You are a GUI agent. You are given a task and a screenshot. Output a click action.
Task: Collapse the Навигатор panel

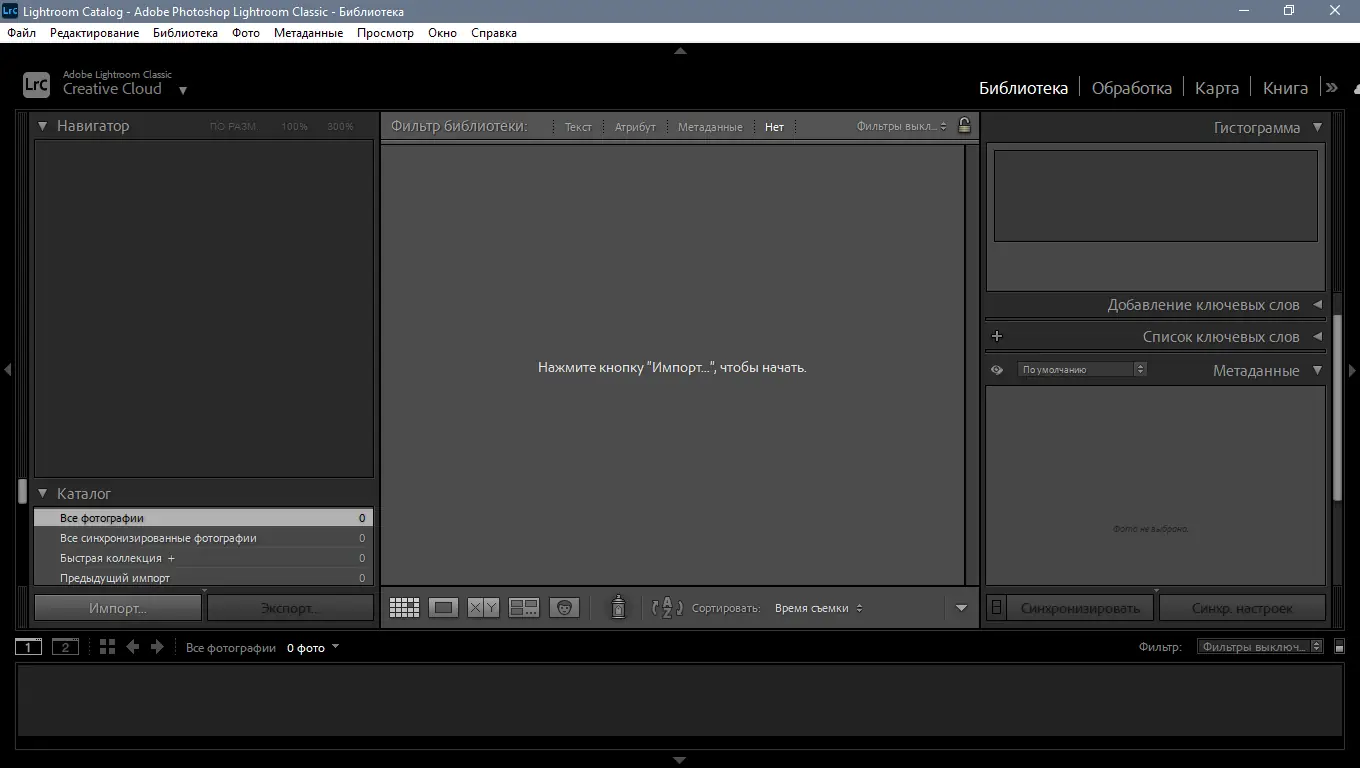click(43, 126)
